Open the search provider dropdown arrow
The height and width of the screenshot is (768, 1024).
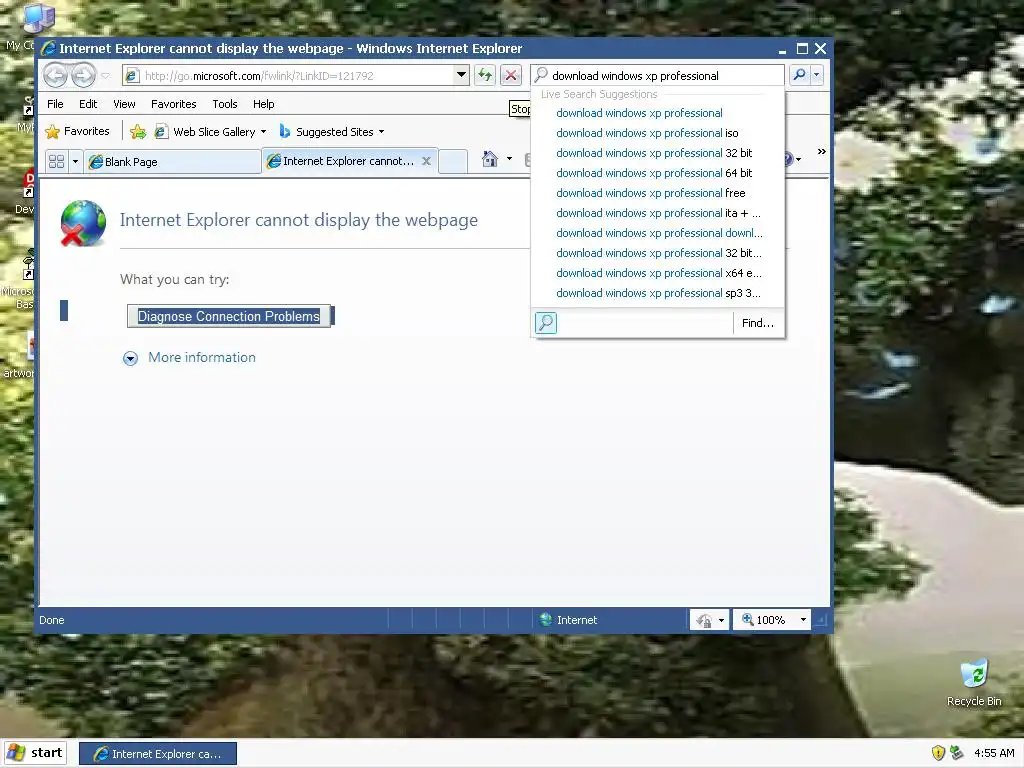tap(816, 75)
